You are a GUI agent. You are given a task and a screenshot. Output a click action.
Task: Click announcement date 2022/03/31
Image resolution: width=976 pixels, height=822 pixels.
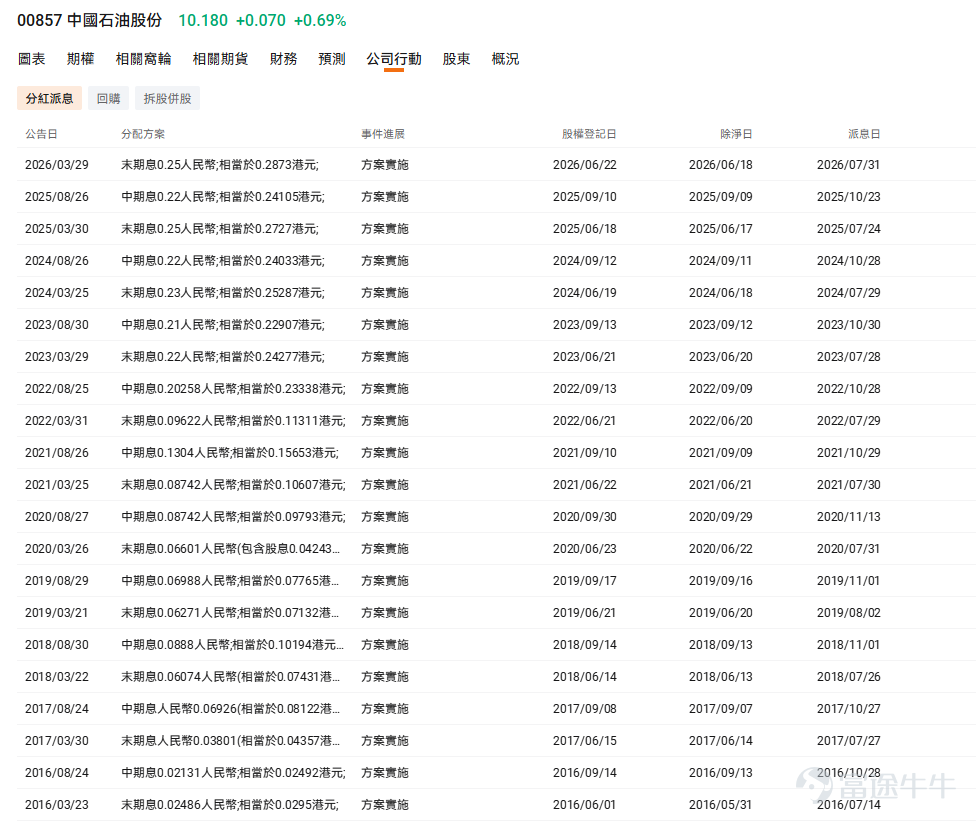[x=57, y=421]
